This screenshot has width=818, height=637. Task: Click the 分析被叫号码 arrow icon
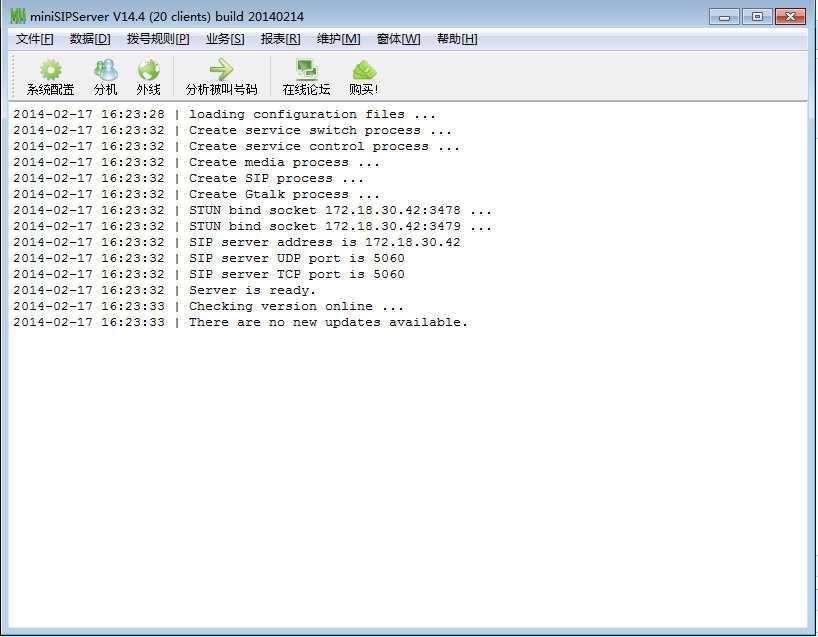click(x=221, y=77)
